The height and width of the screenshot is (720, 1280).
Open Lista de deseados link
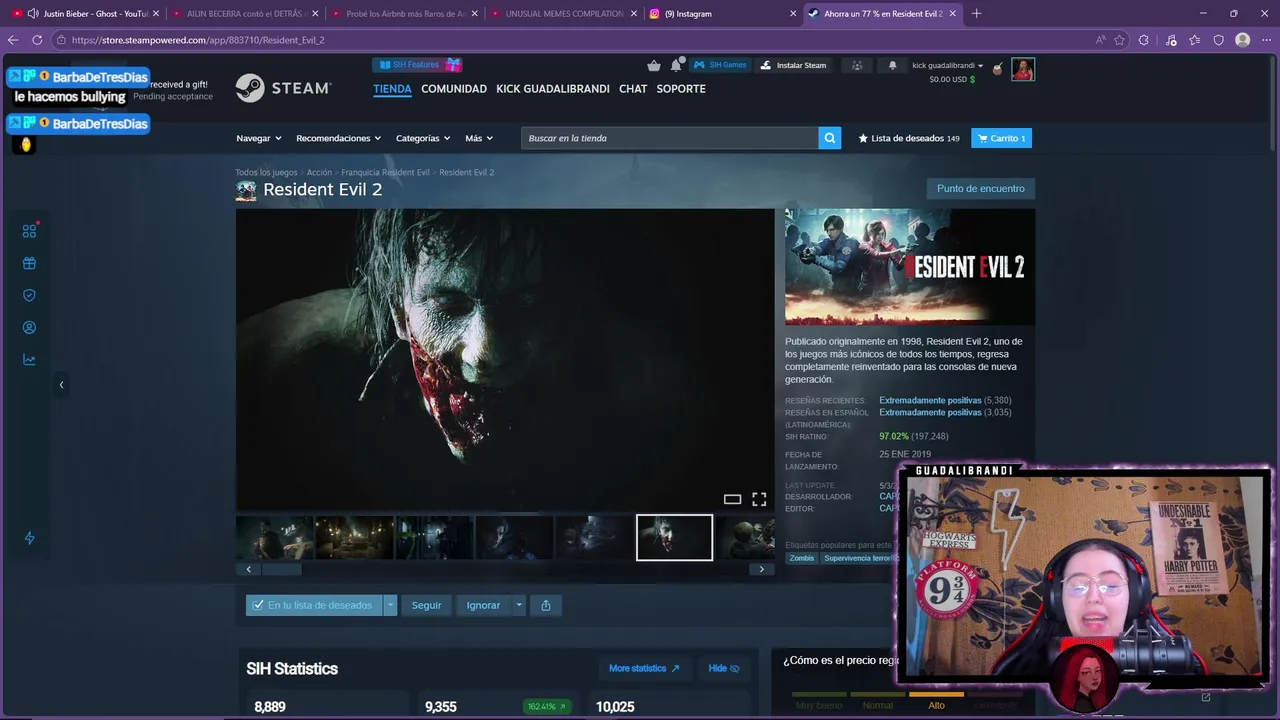point(909,138)
